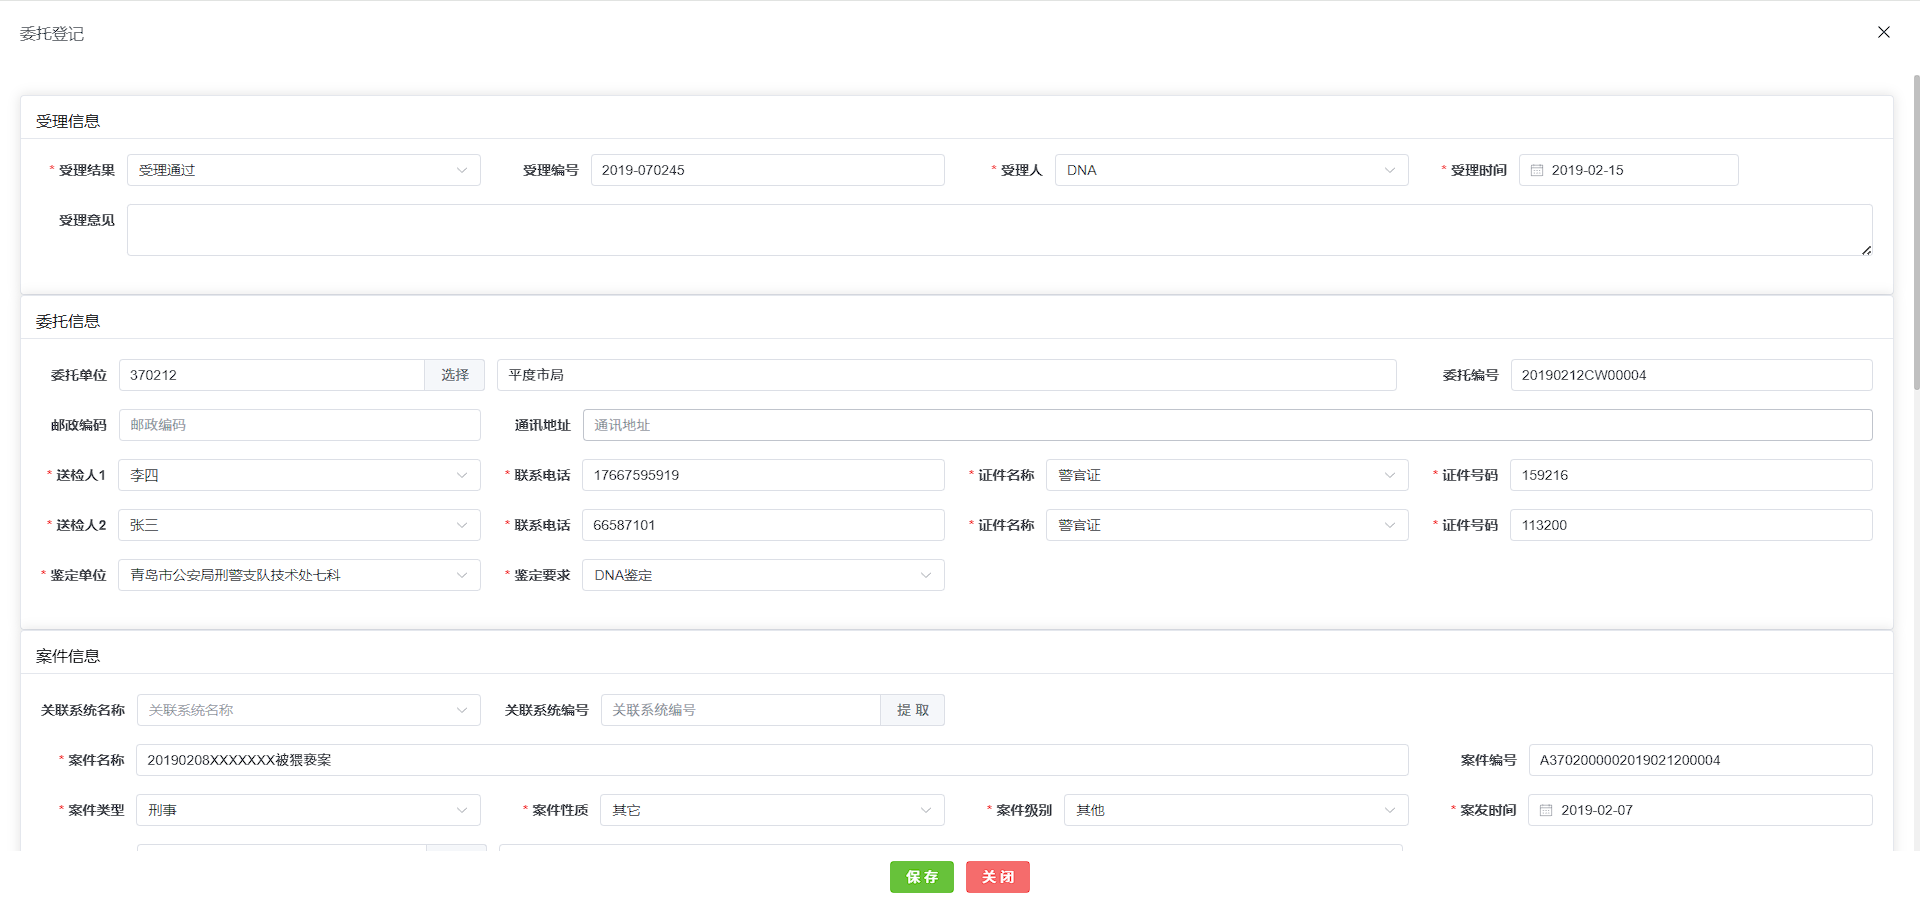
Task: Open the 送检人1 李四 dropdown
Action: click(x=299, y=475)
